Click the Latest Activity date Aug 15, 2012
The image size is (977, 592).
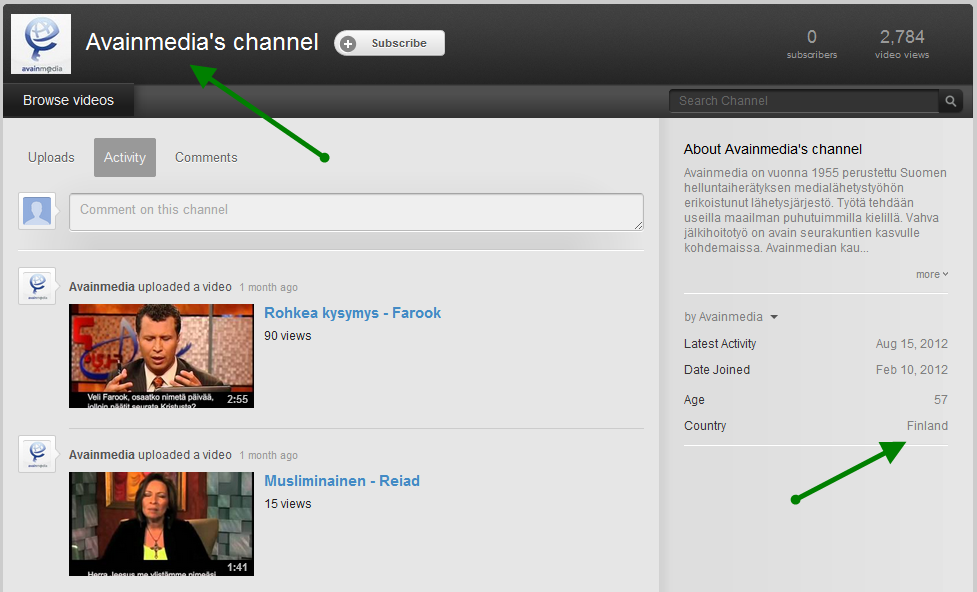[x=912, y=344]
